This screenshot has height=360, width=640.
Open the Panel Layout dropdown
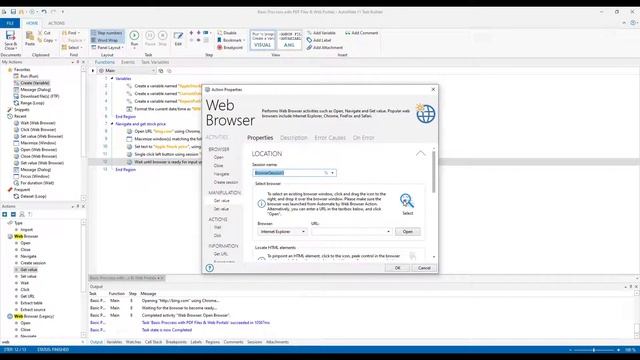(107, 48)
